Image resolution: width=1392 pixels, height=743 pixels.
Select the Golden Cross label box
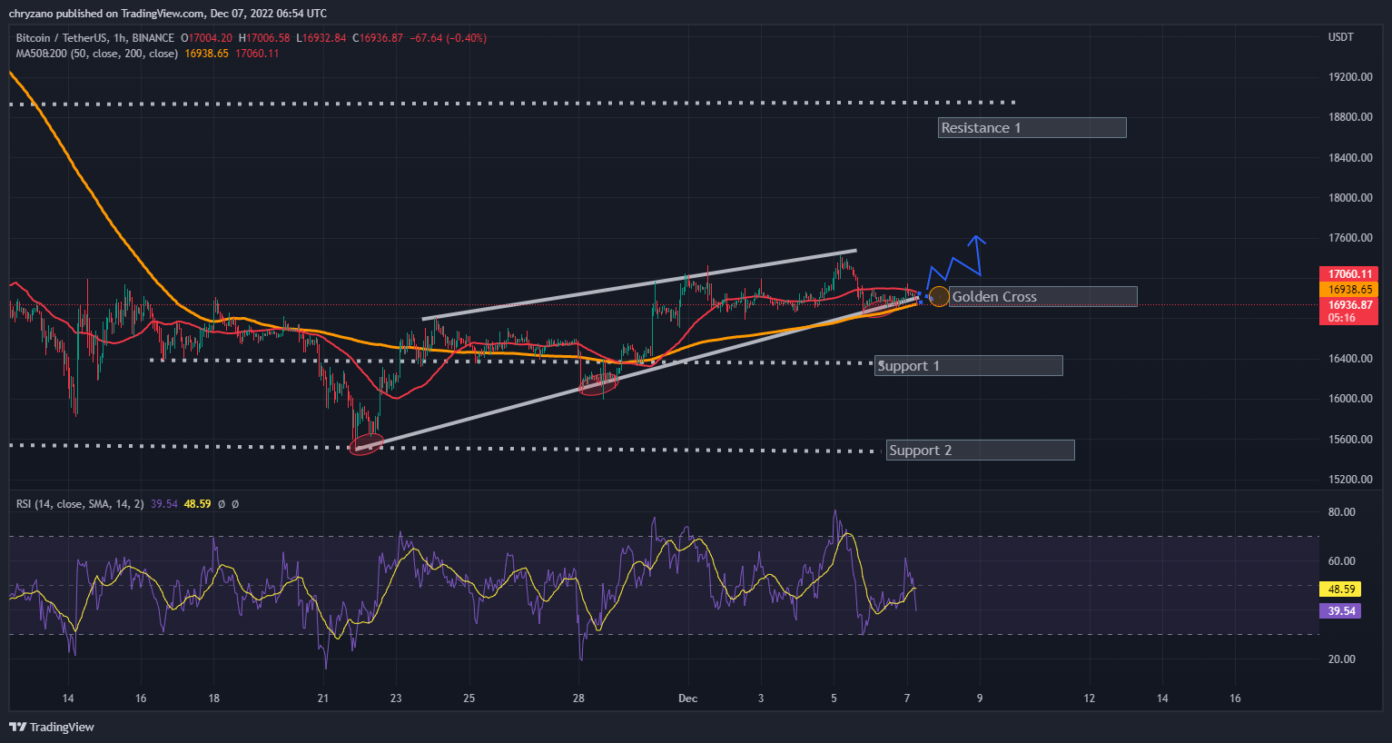pos(1043,296)
